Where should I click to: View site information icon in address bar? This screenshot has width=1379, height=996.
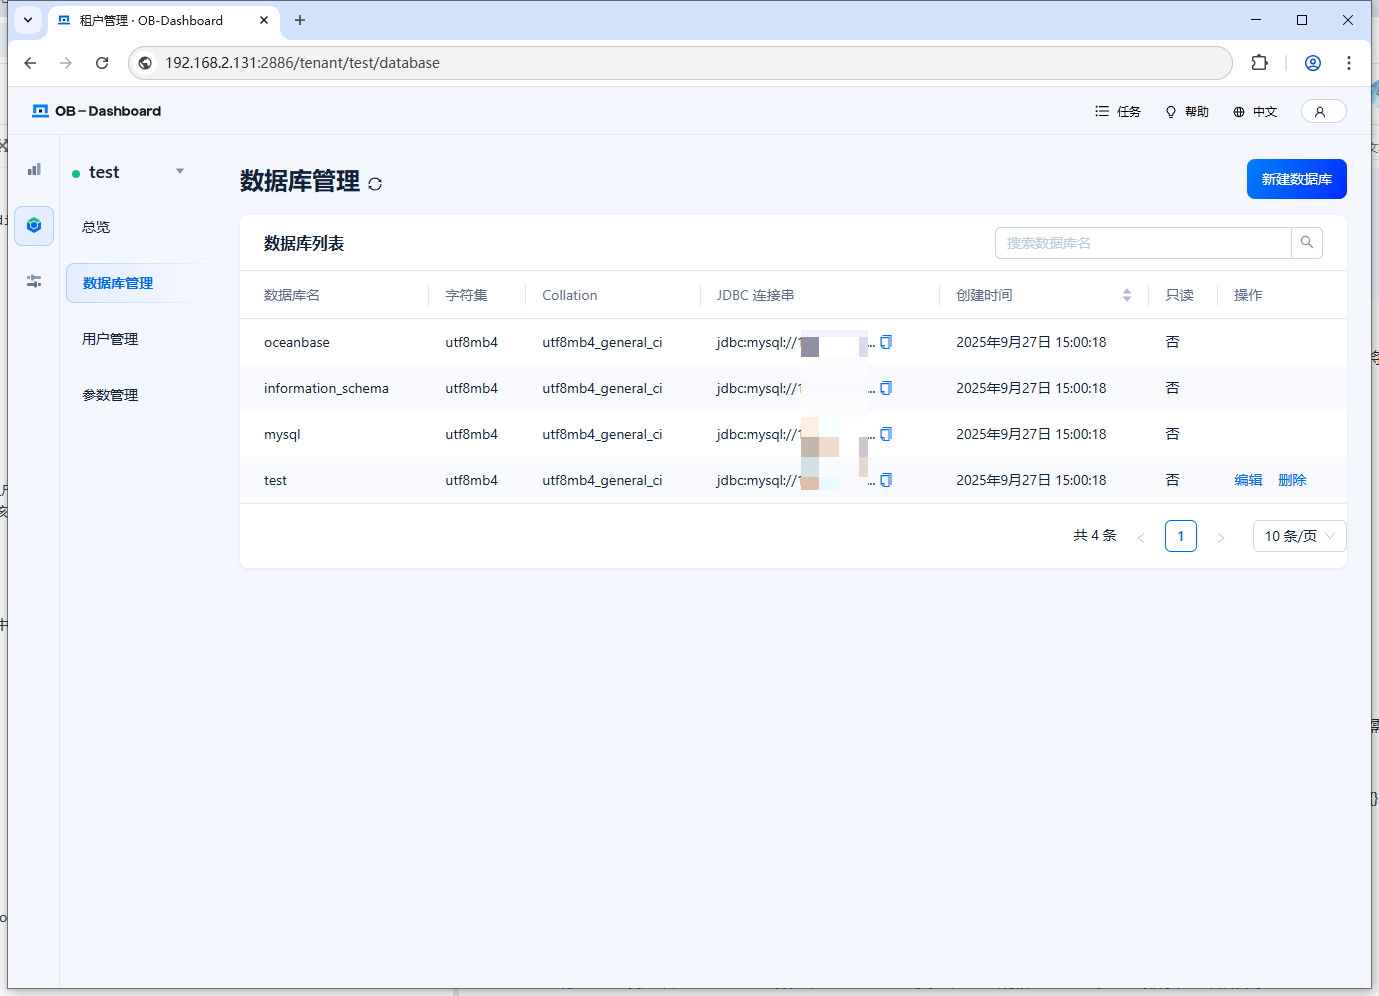[145, 63]
